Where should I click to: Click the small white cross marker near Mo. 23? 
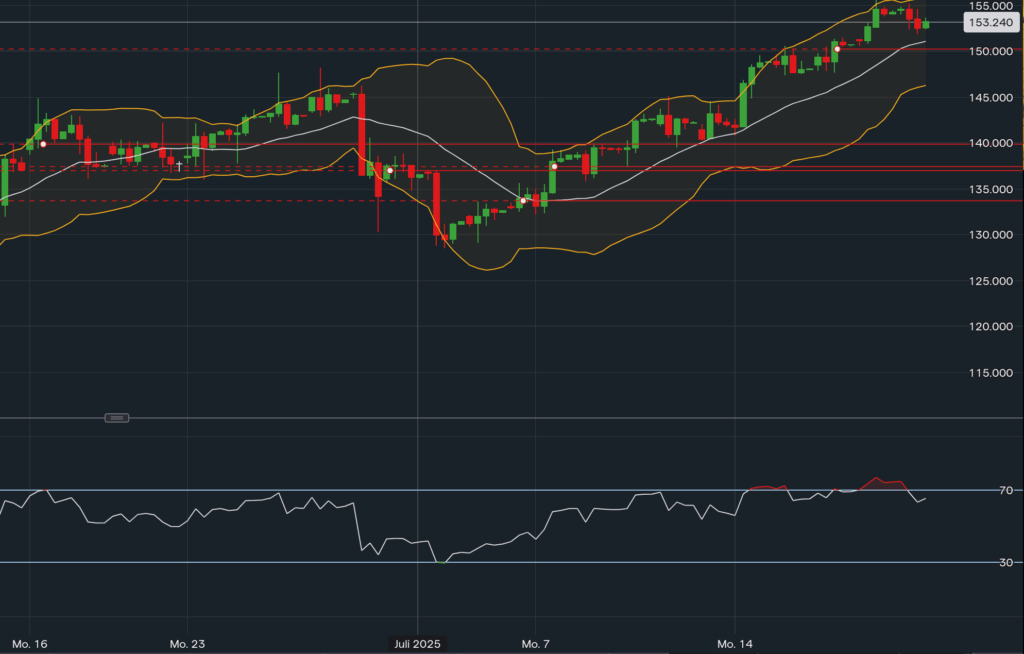pos(179,165)
